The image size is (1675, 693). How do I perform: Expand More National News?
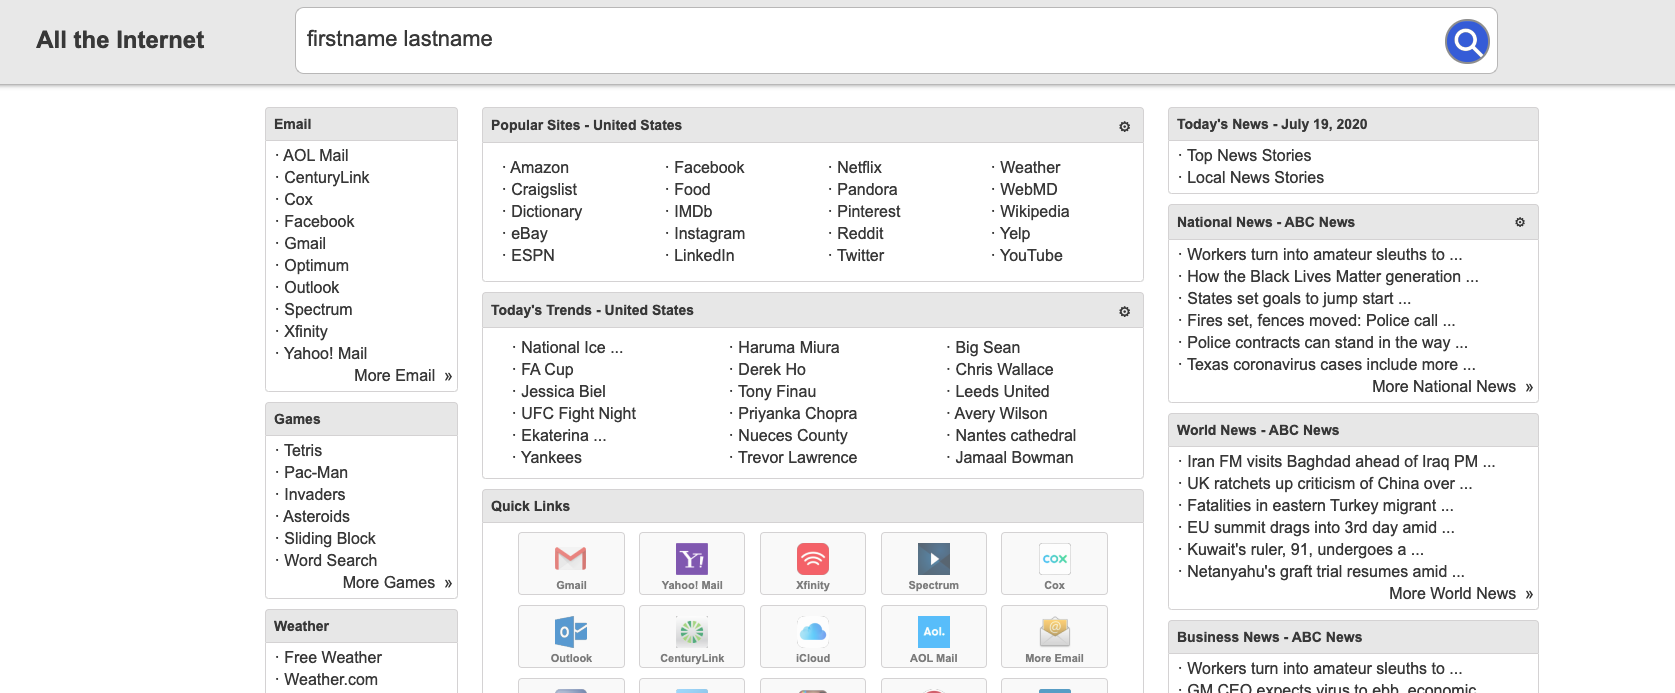tap(1452, 387)
